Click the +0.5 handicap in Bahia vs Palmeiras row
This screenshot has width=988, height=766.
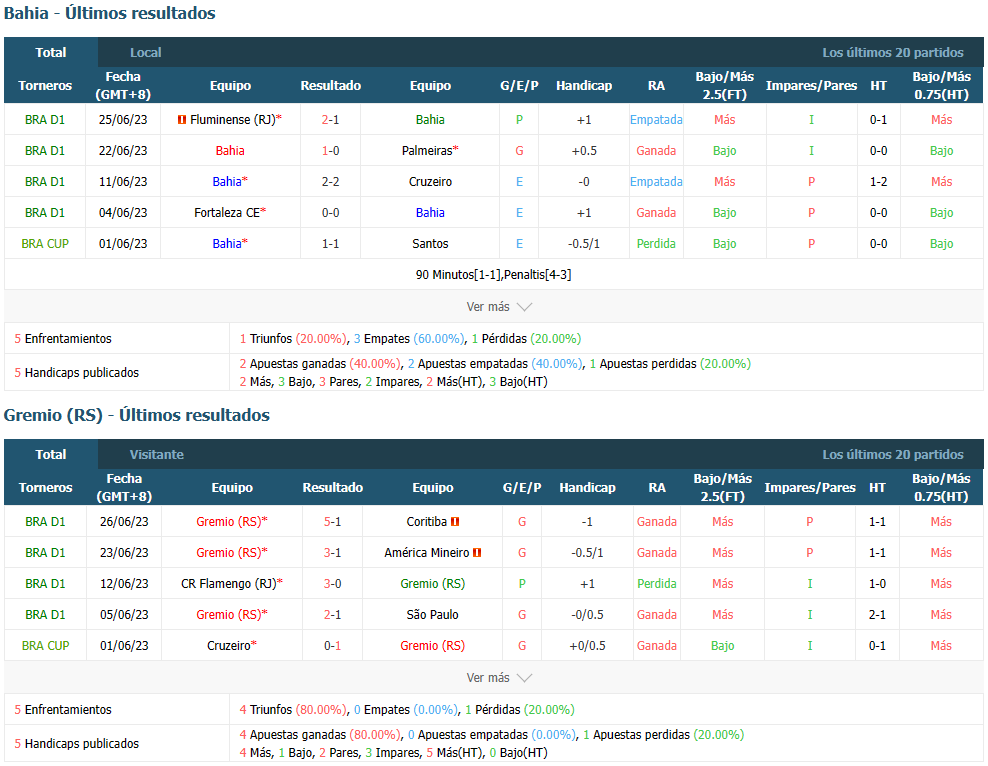584,151
